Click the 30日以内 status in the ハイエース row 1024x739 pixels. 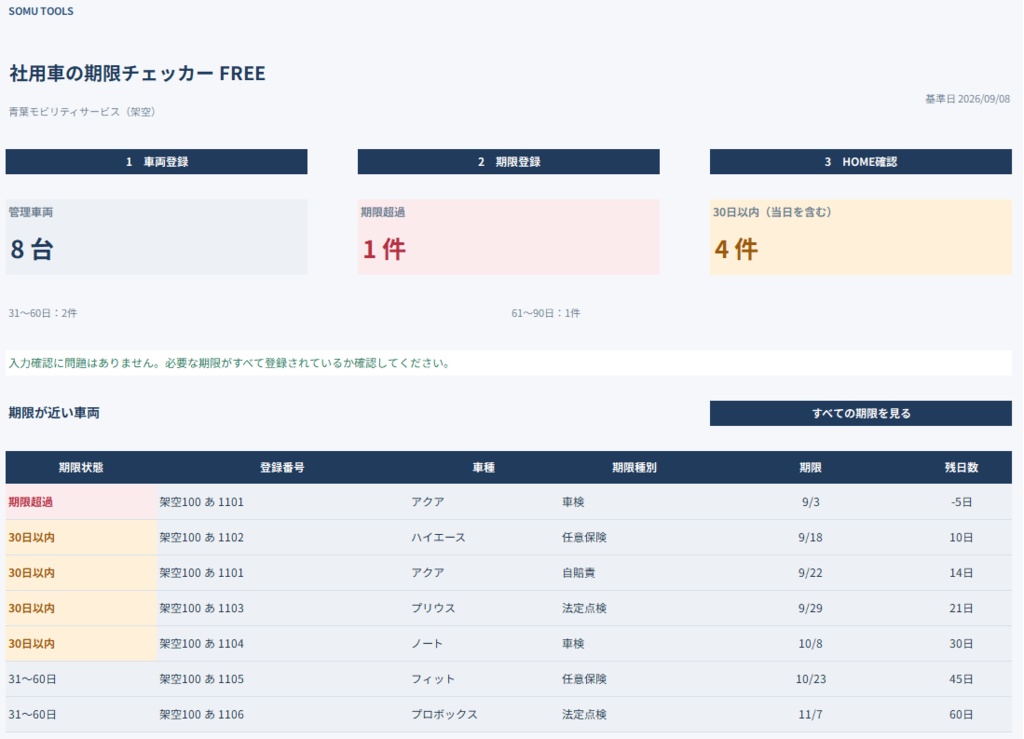point(81,537)
